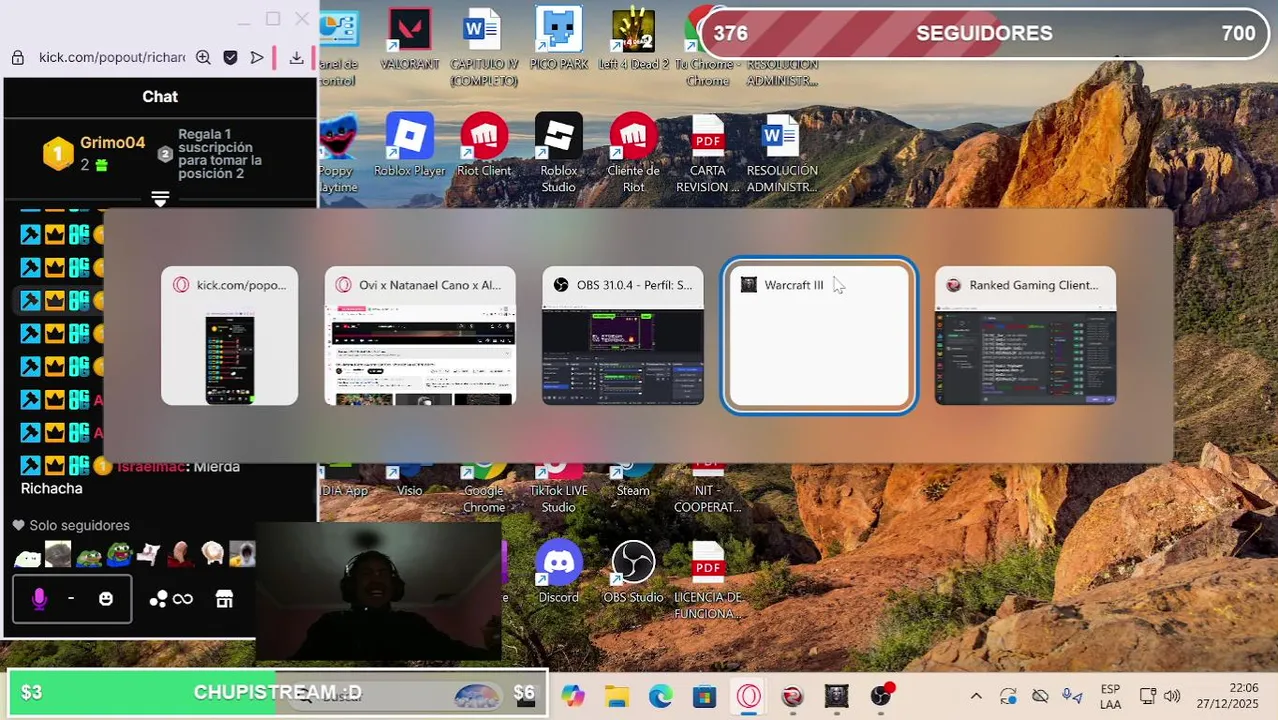Select the Warcraft III window thumbnail
Viewport: 1278px width, 720px height.
point(819,336)
